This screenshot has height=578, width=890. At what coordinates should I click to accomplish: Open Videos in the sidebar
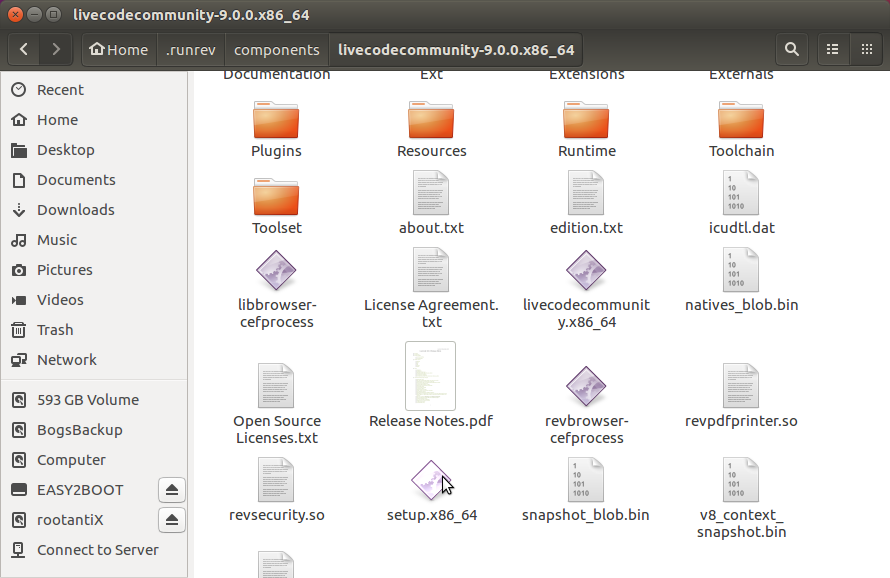94,300
